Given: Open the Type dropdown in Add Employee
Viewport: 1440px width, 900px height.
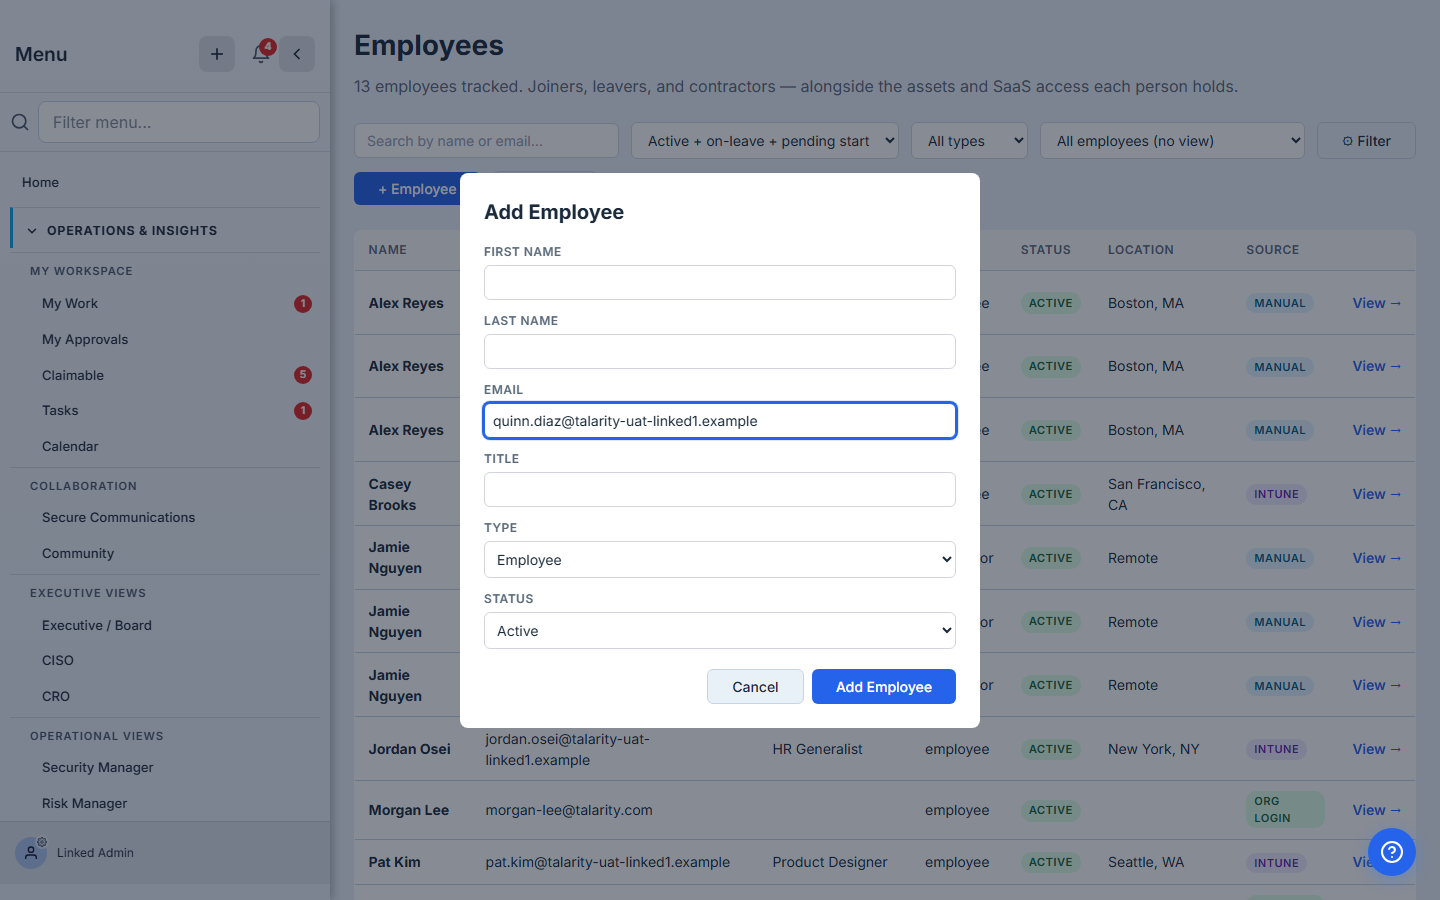Looking at the screenshot, I should point(720,560).
